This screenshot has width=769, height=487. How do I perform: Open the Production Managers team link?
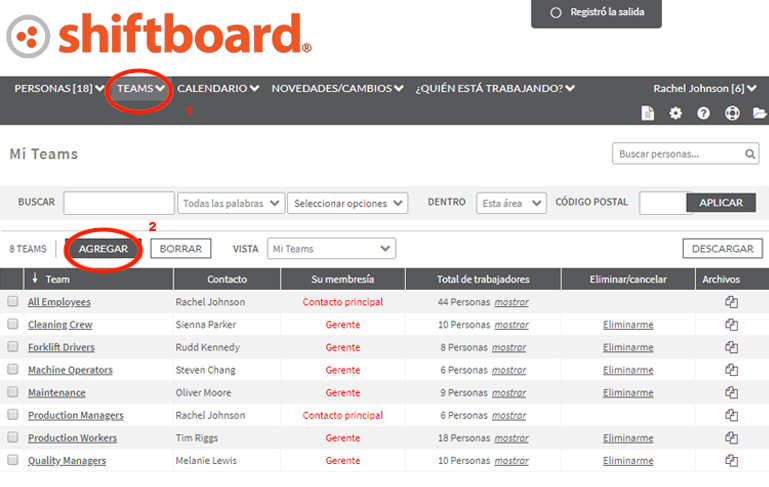click(x=76, y=415)
